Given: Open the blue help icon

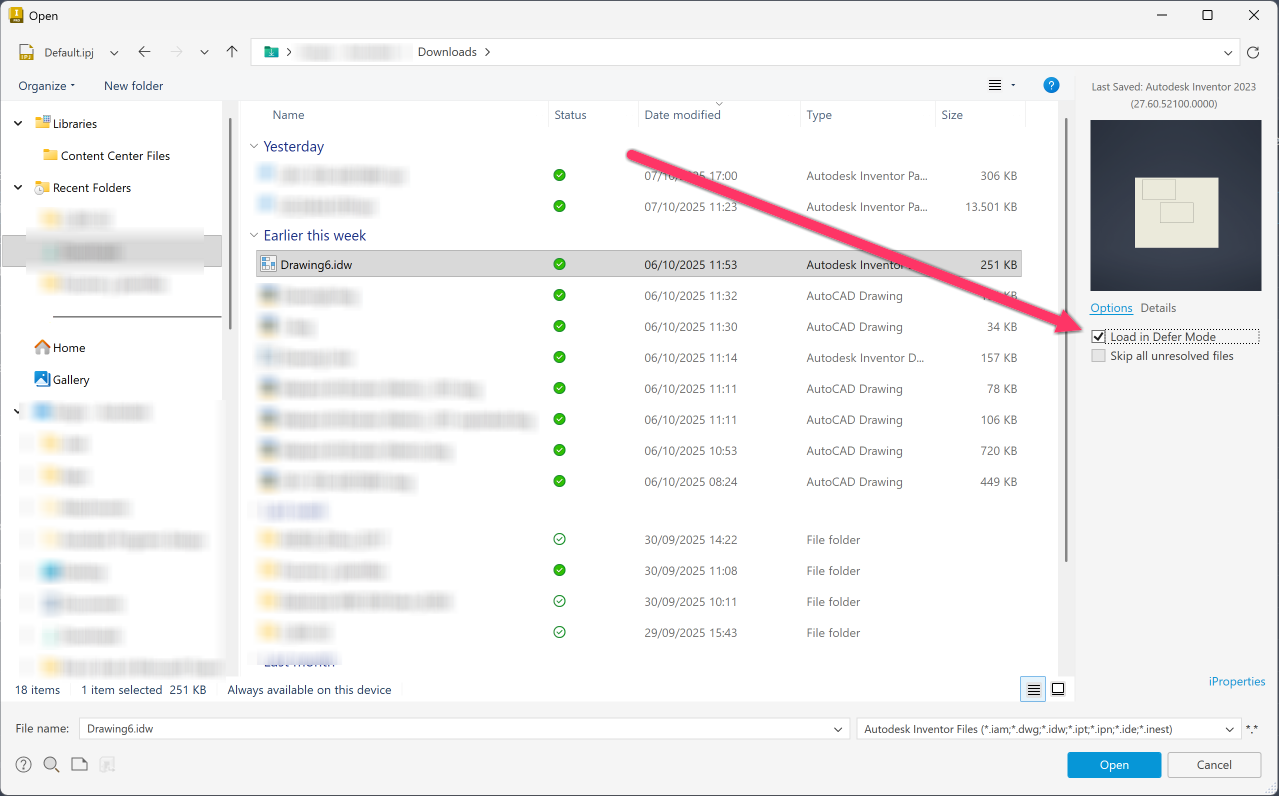Looking at the screenshot, I should (1051, 86).
